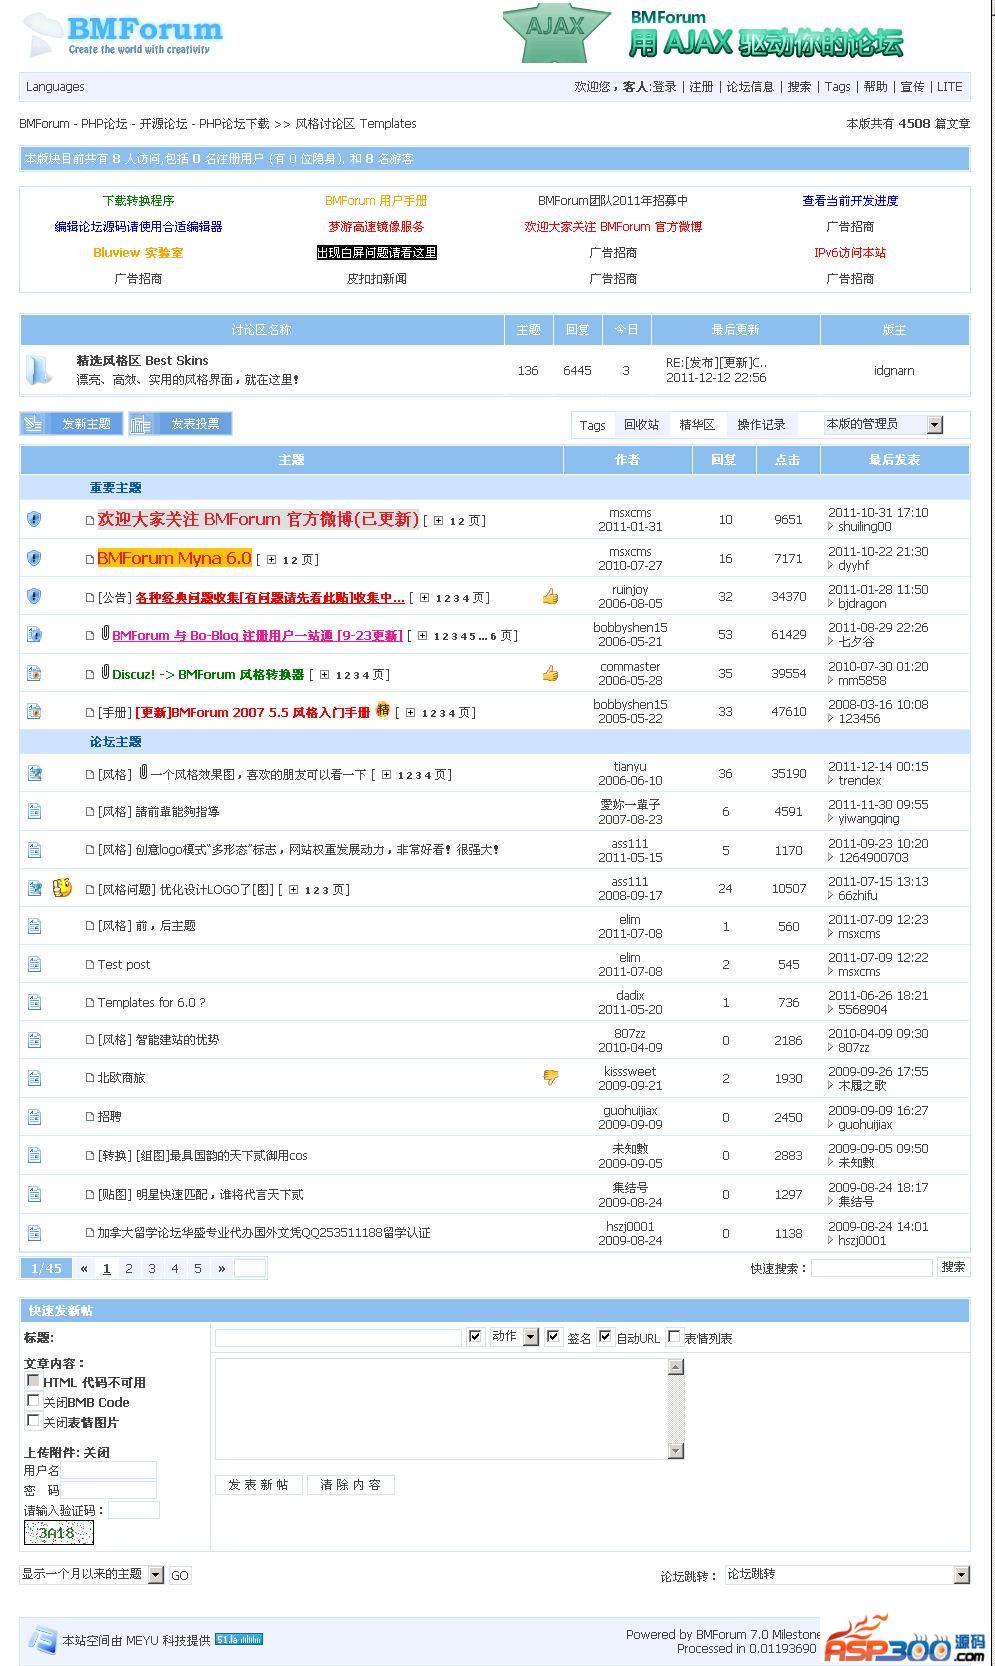995x1666 pixels.
Task: Open the Languages menu
Action: (55, 87)
